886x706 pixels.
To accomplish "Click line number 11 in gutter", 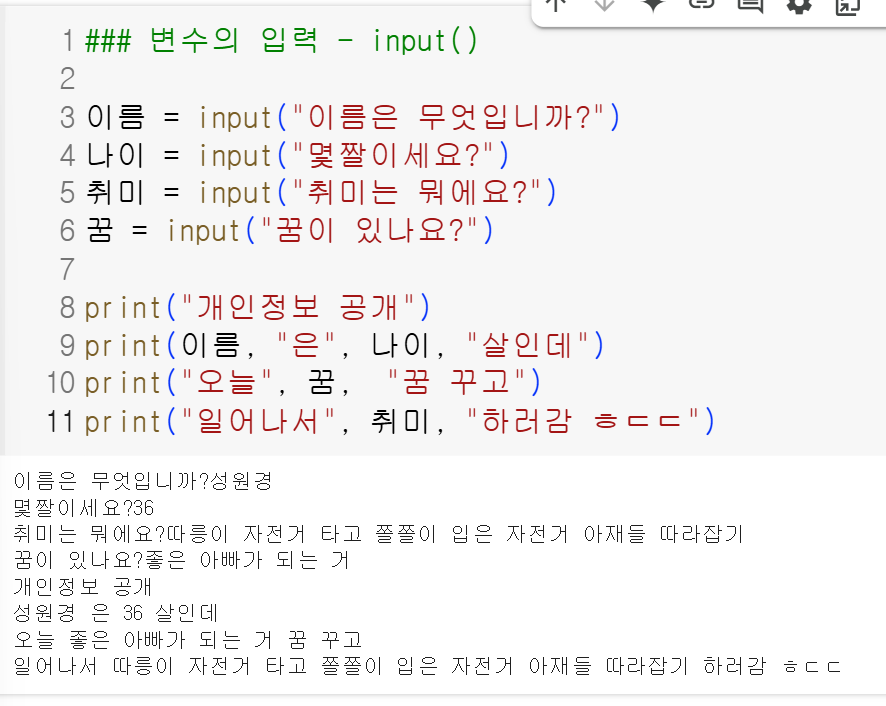I will coord(60,422).
